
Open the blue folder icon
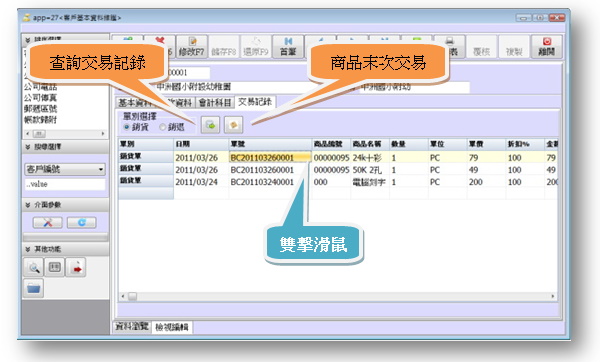click(x=34, y=288)
